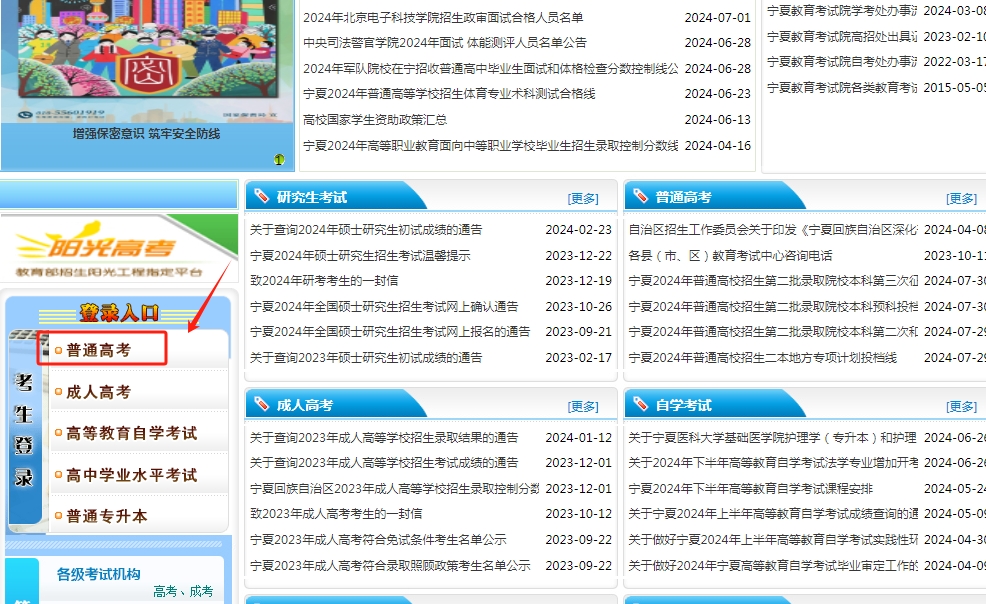Image resolution: width=986 pixels, height=604 pixels.
Task: Open the 各级考试机构 panel
Action: click(98, 574)
